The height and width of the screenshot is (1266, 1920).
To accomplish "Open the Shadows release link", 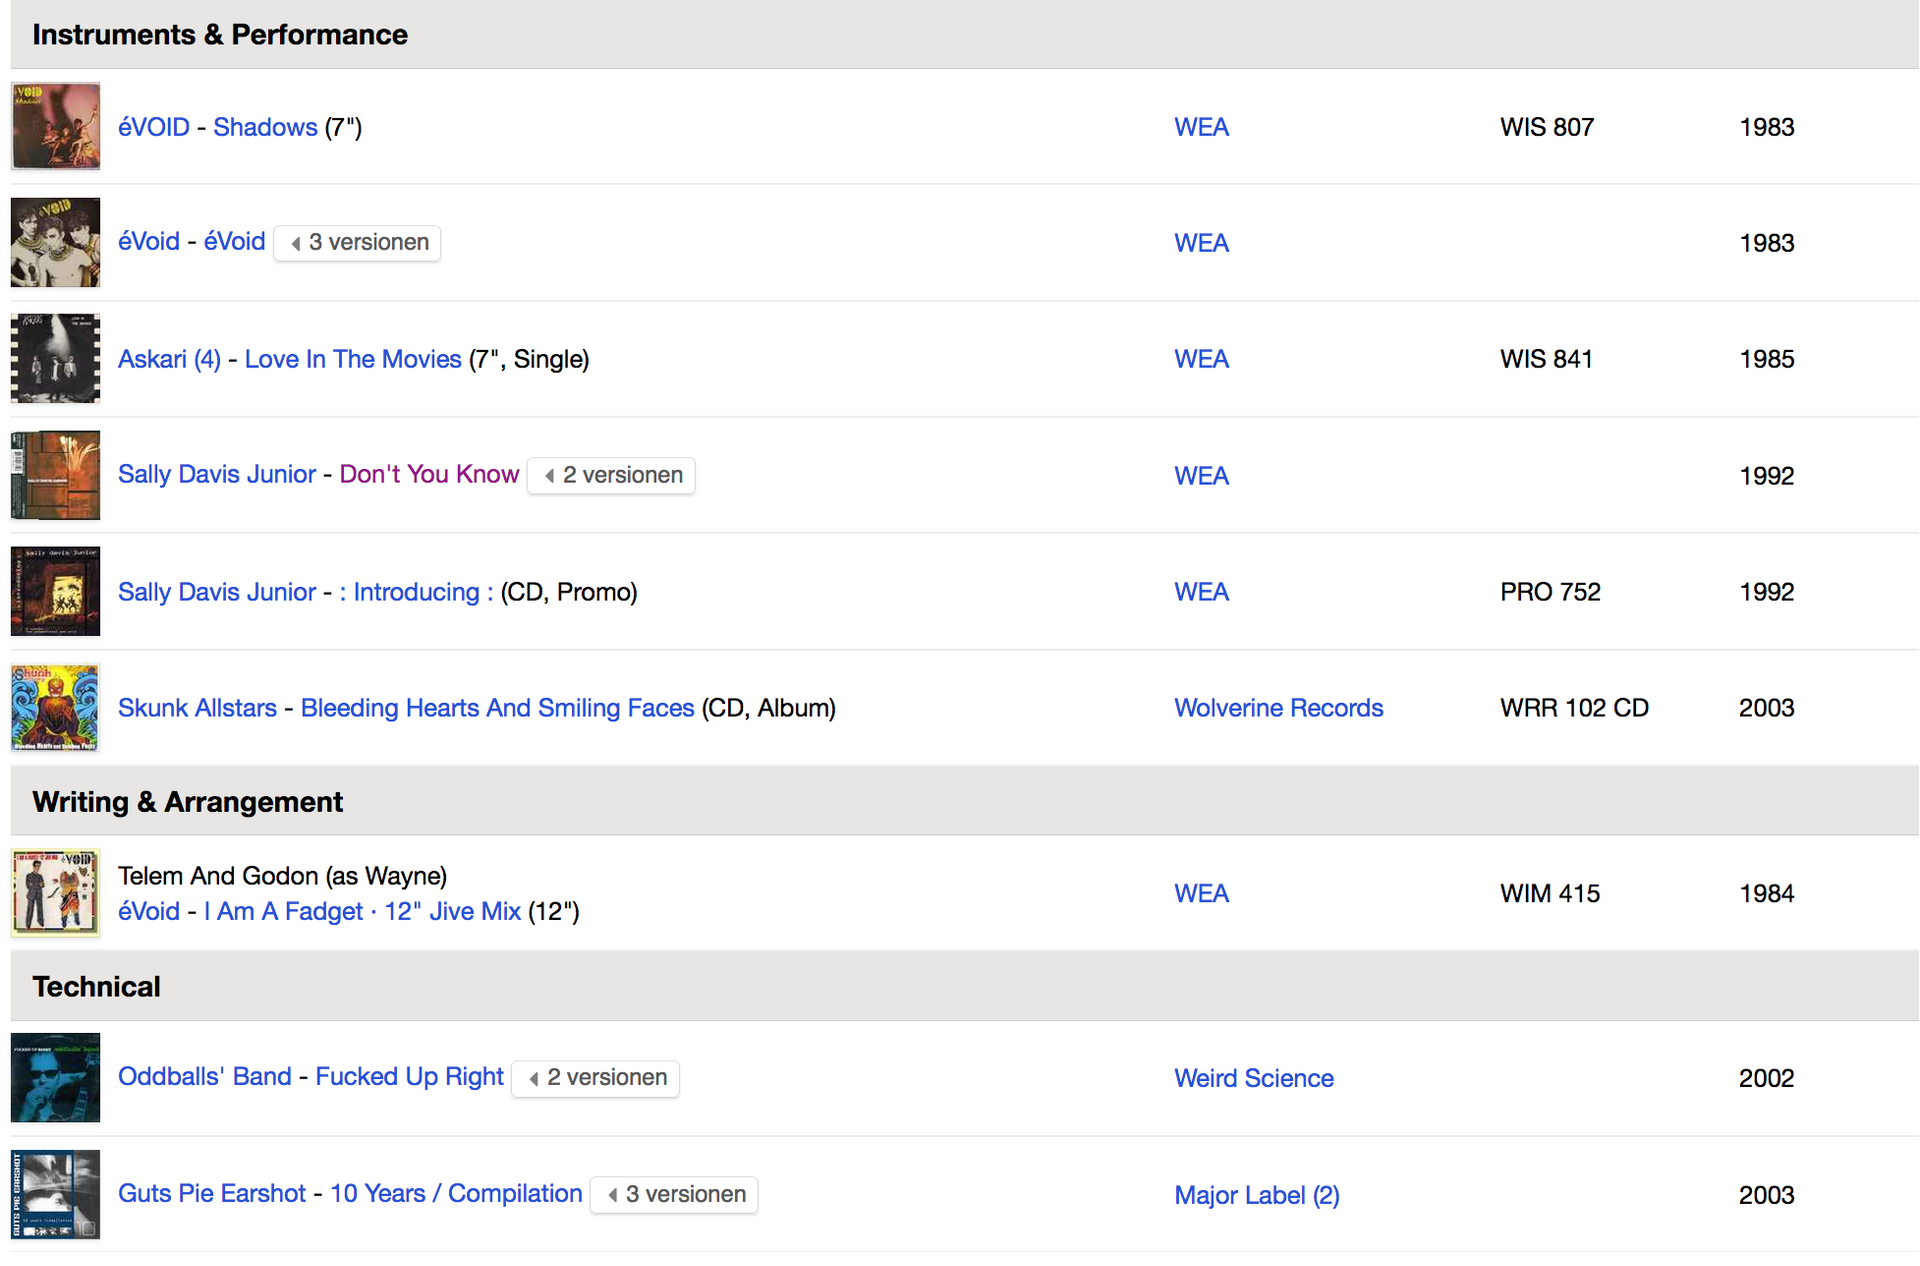I will coord(265,127).
